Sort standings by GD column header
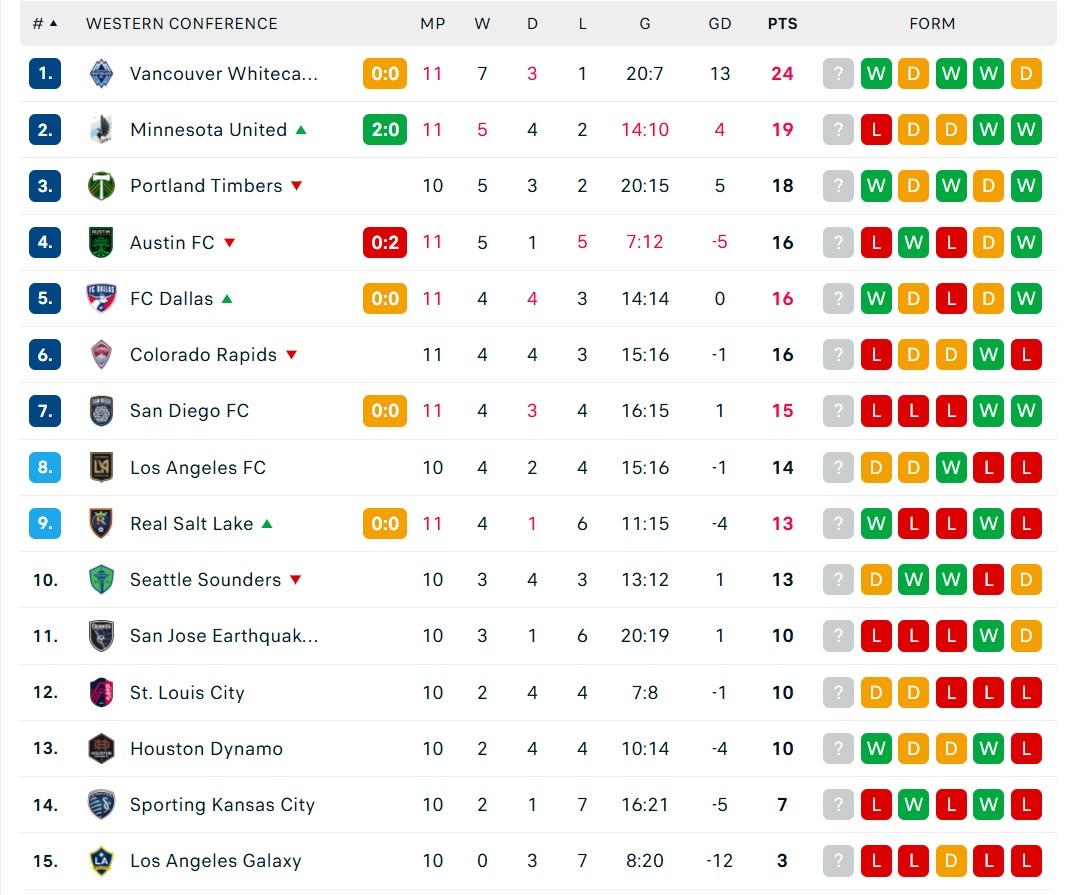1075x895 pixels. tap(719, 23)
